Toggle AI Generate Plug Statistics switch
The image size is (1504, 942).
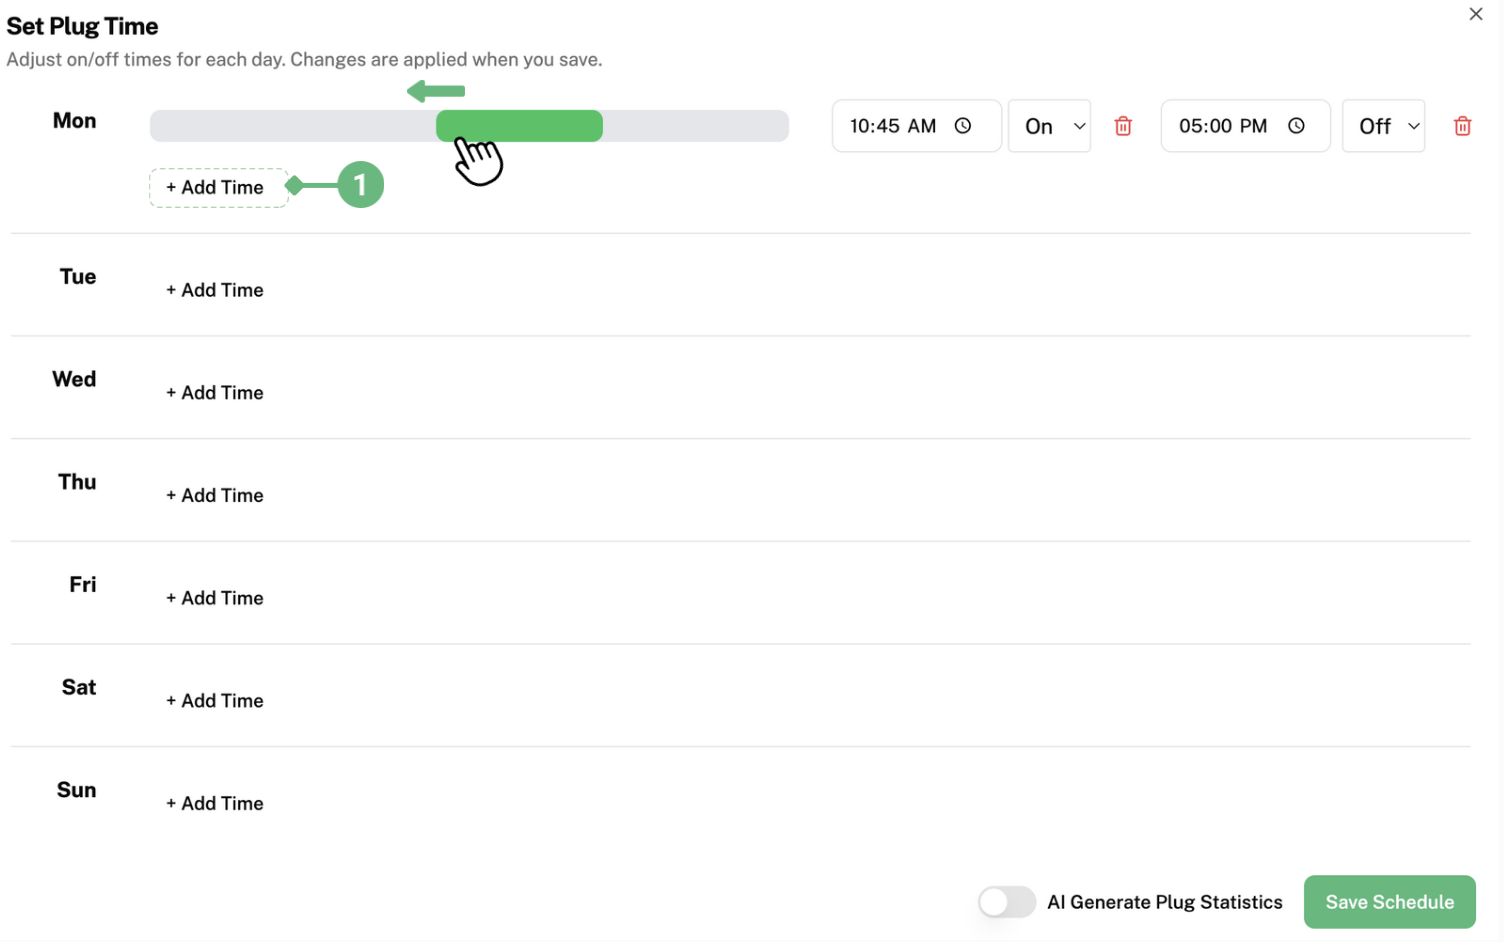pos(1006,901)
